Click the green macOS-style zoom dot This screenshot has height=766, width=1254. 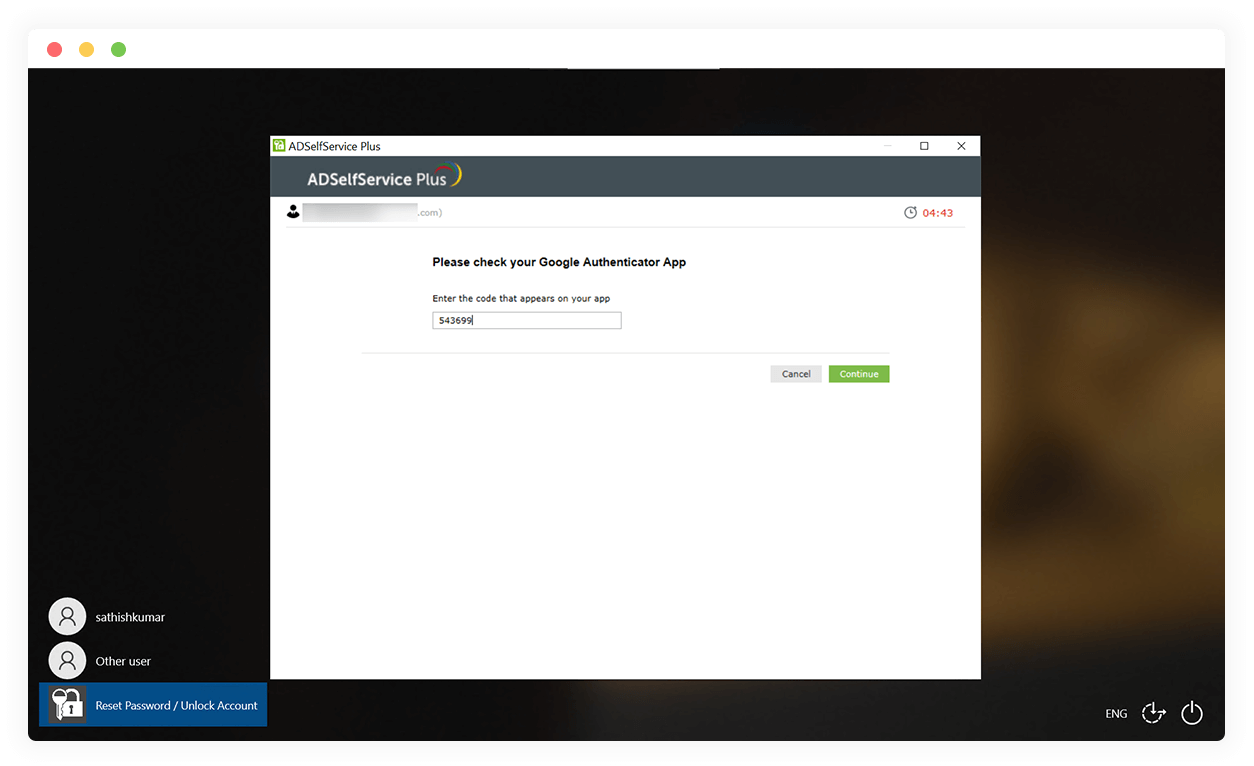coord(119,49)
